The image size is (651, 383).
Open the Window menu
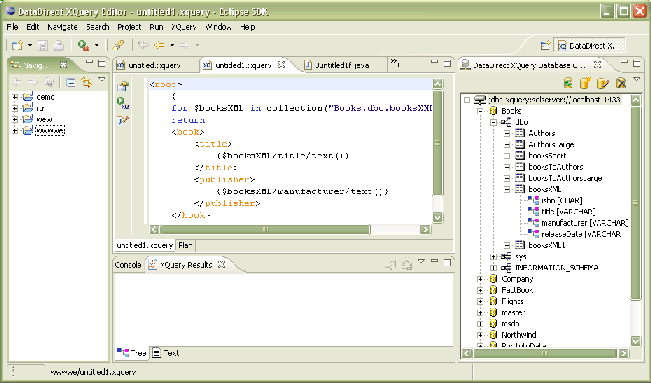(x=218, y=27)
